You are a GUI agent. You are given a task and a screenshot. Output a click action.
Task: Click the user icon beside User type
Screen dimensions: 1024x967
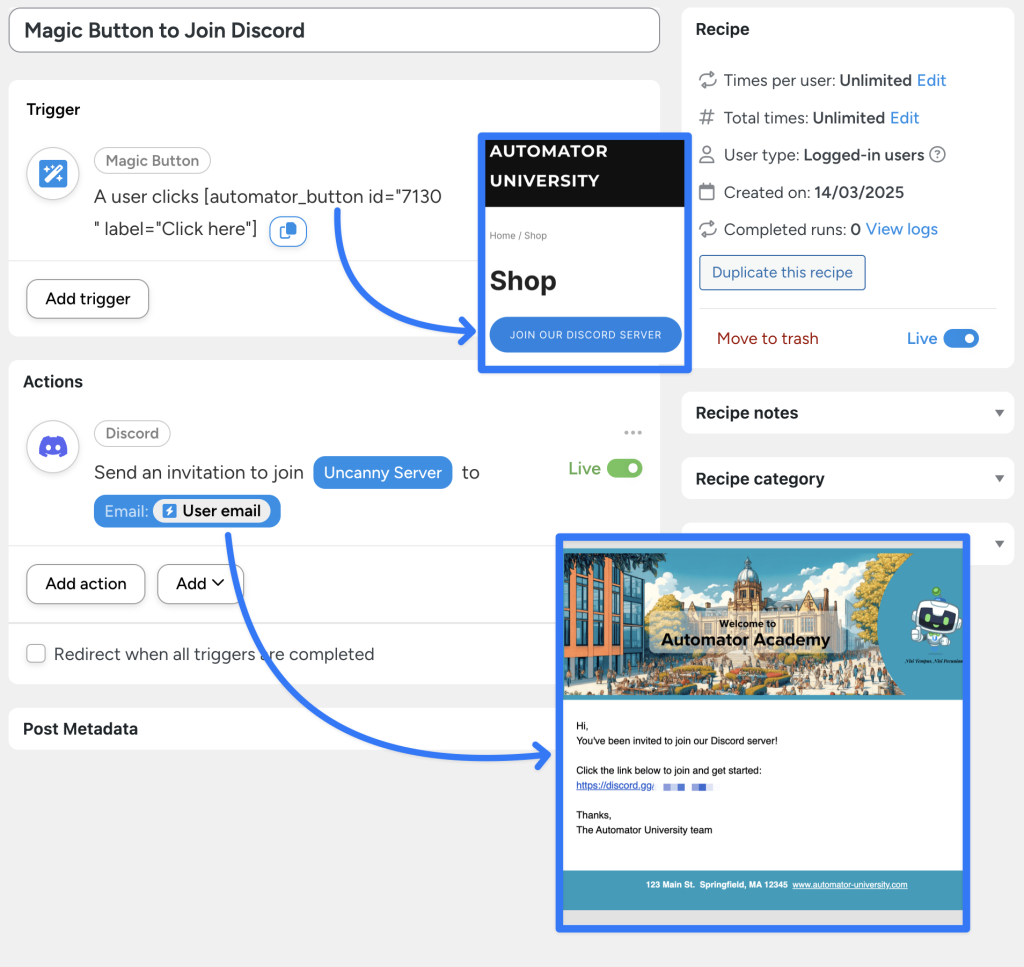707,154
